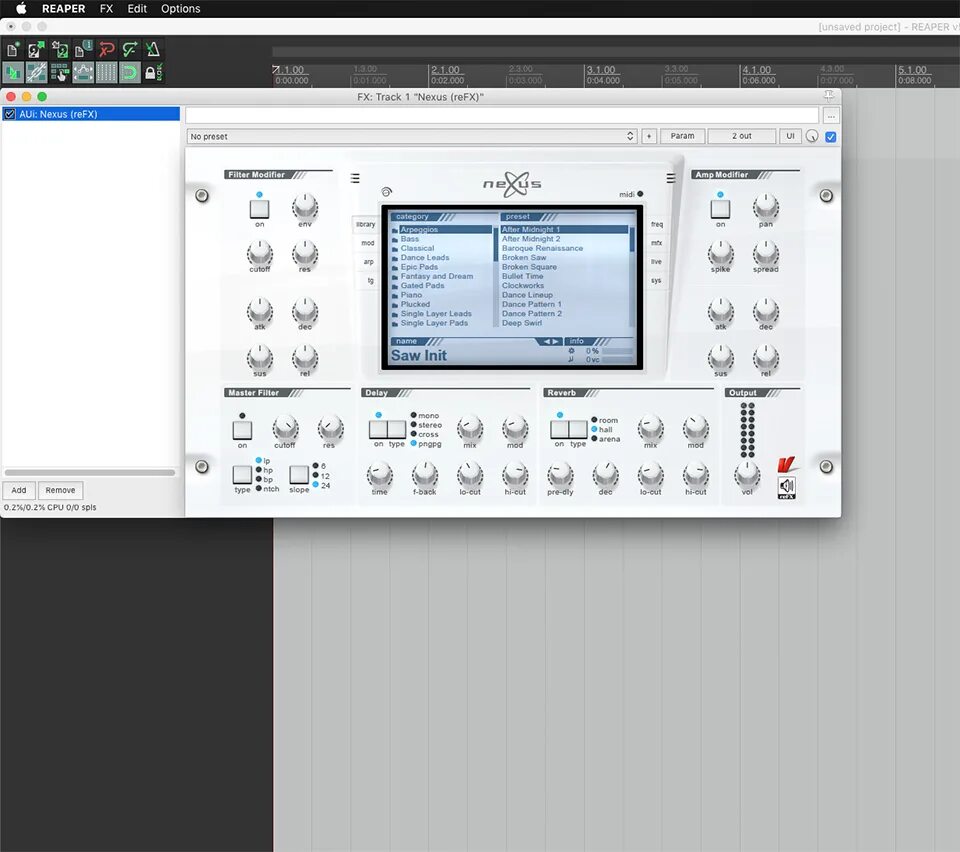Open Project settings from the toolbar
The height and width of the screenshot is (852, 960).
click(x=83, y=50)
